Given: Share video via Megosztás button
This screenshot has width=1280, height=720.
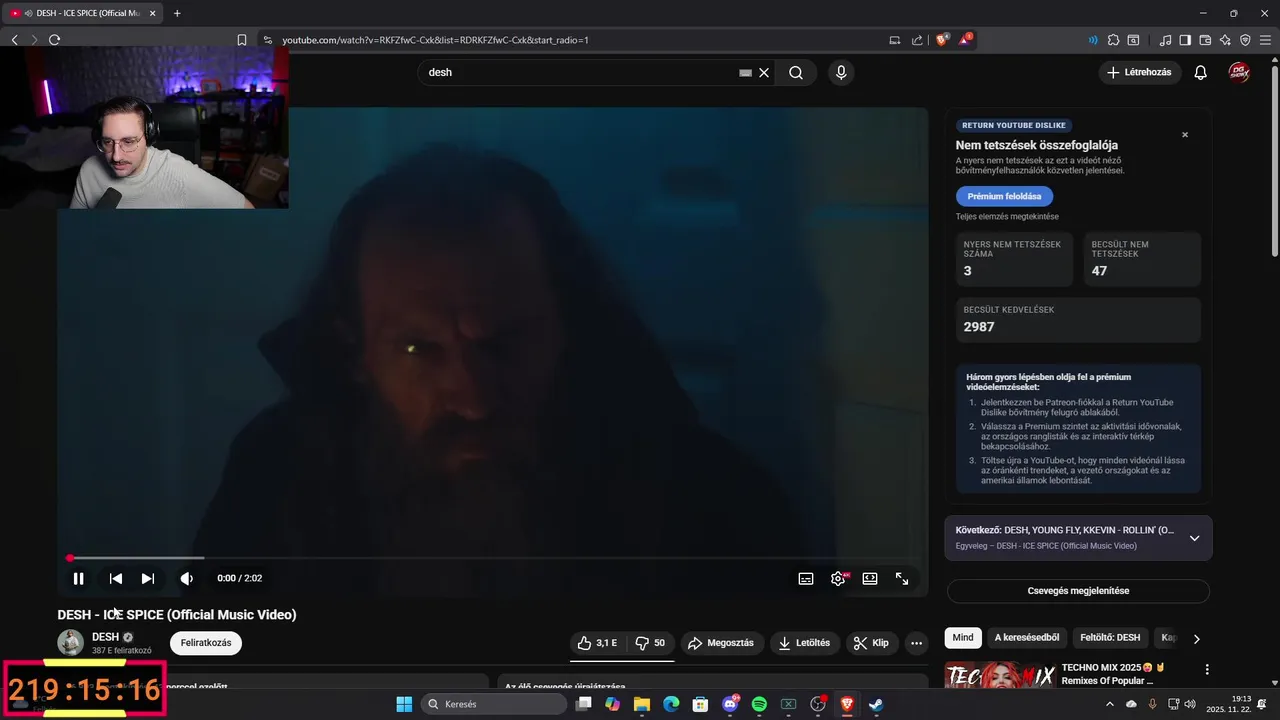Looking at the screenshot, I should click(722, 643).
